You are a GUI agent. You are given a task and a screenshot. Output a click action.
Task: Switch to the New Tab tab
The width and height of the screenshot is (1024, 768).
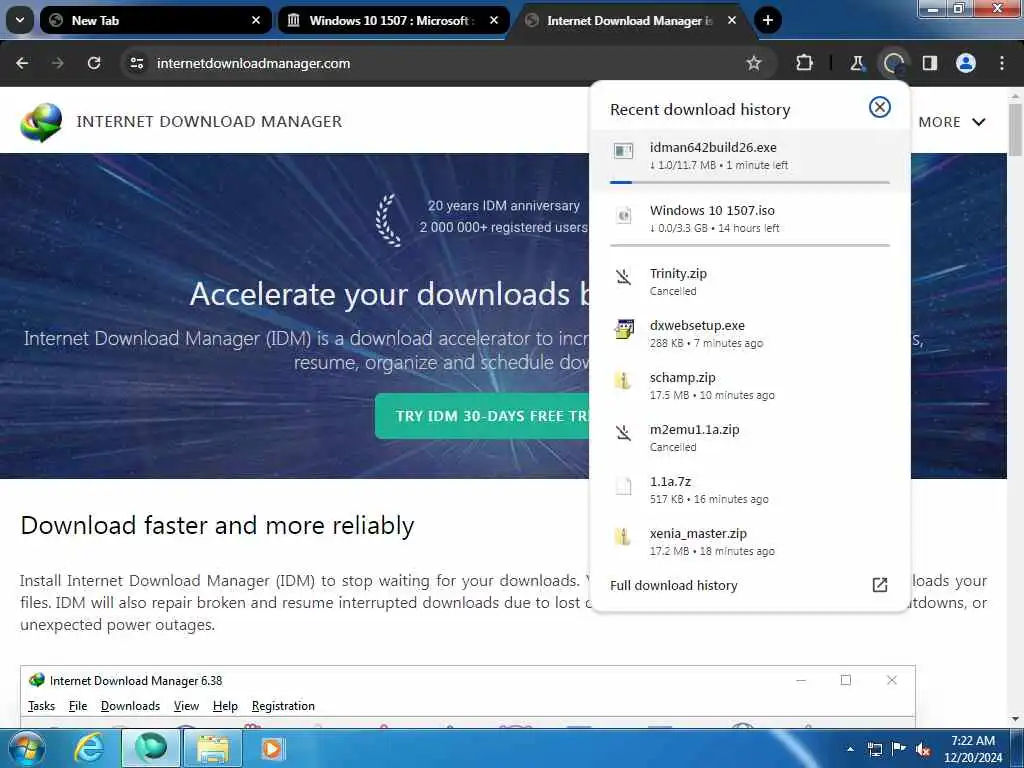tap(155, 20)
